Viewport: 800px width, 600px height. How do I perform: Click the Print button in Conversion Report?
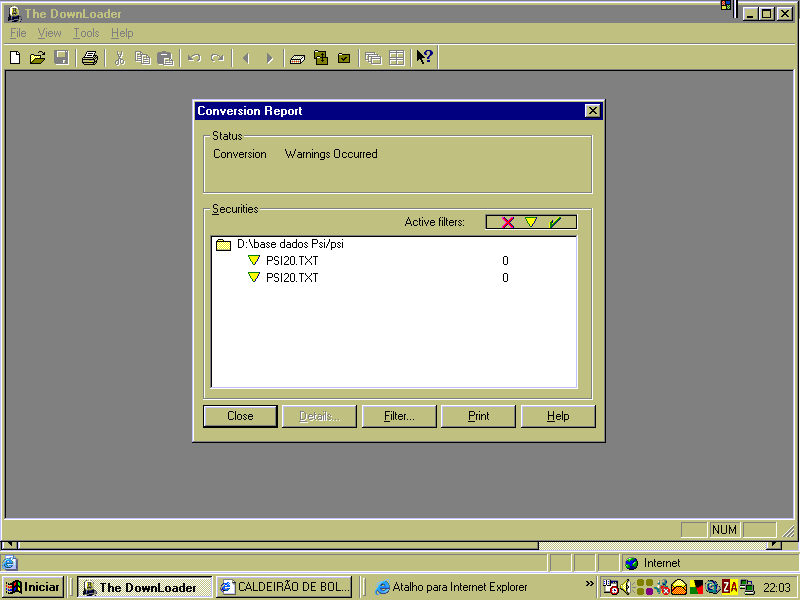pyautogui.click(x=479, y=416)
